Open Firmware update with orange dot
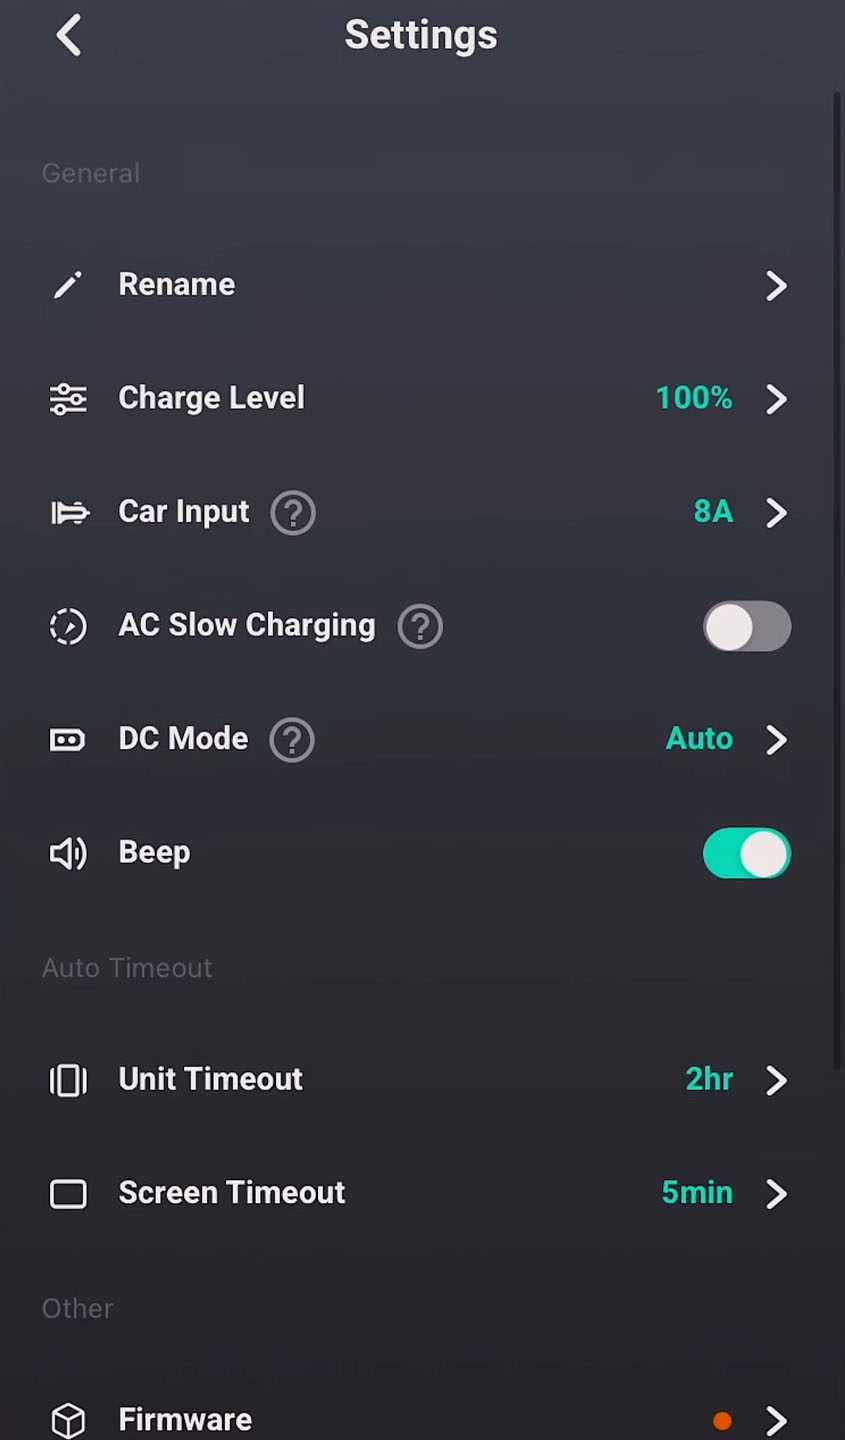 [420, 1420]
